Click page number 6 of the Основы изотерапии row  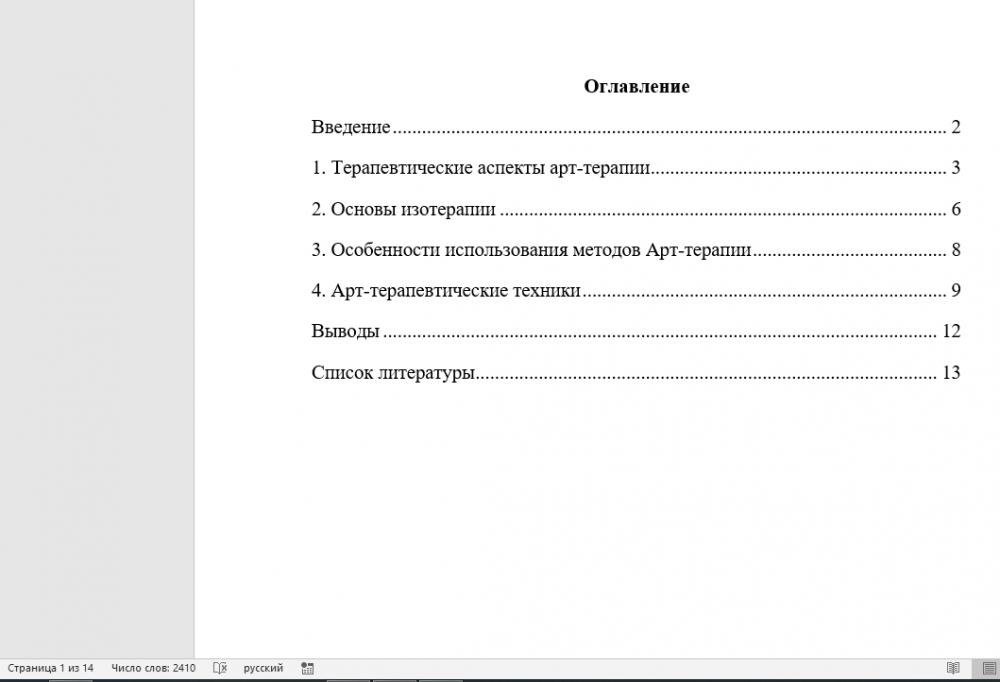click(x=955, y=209)
